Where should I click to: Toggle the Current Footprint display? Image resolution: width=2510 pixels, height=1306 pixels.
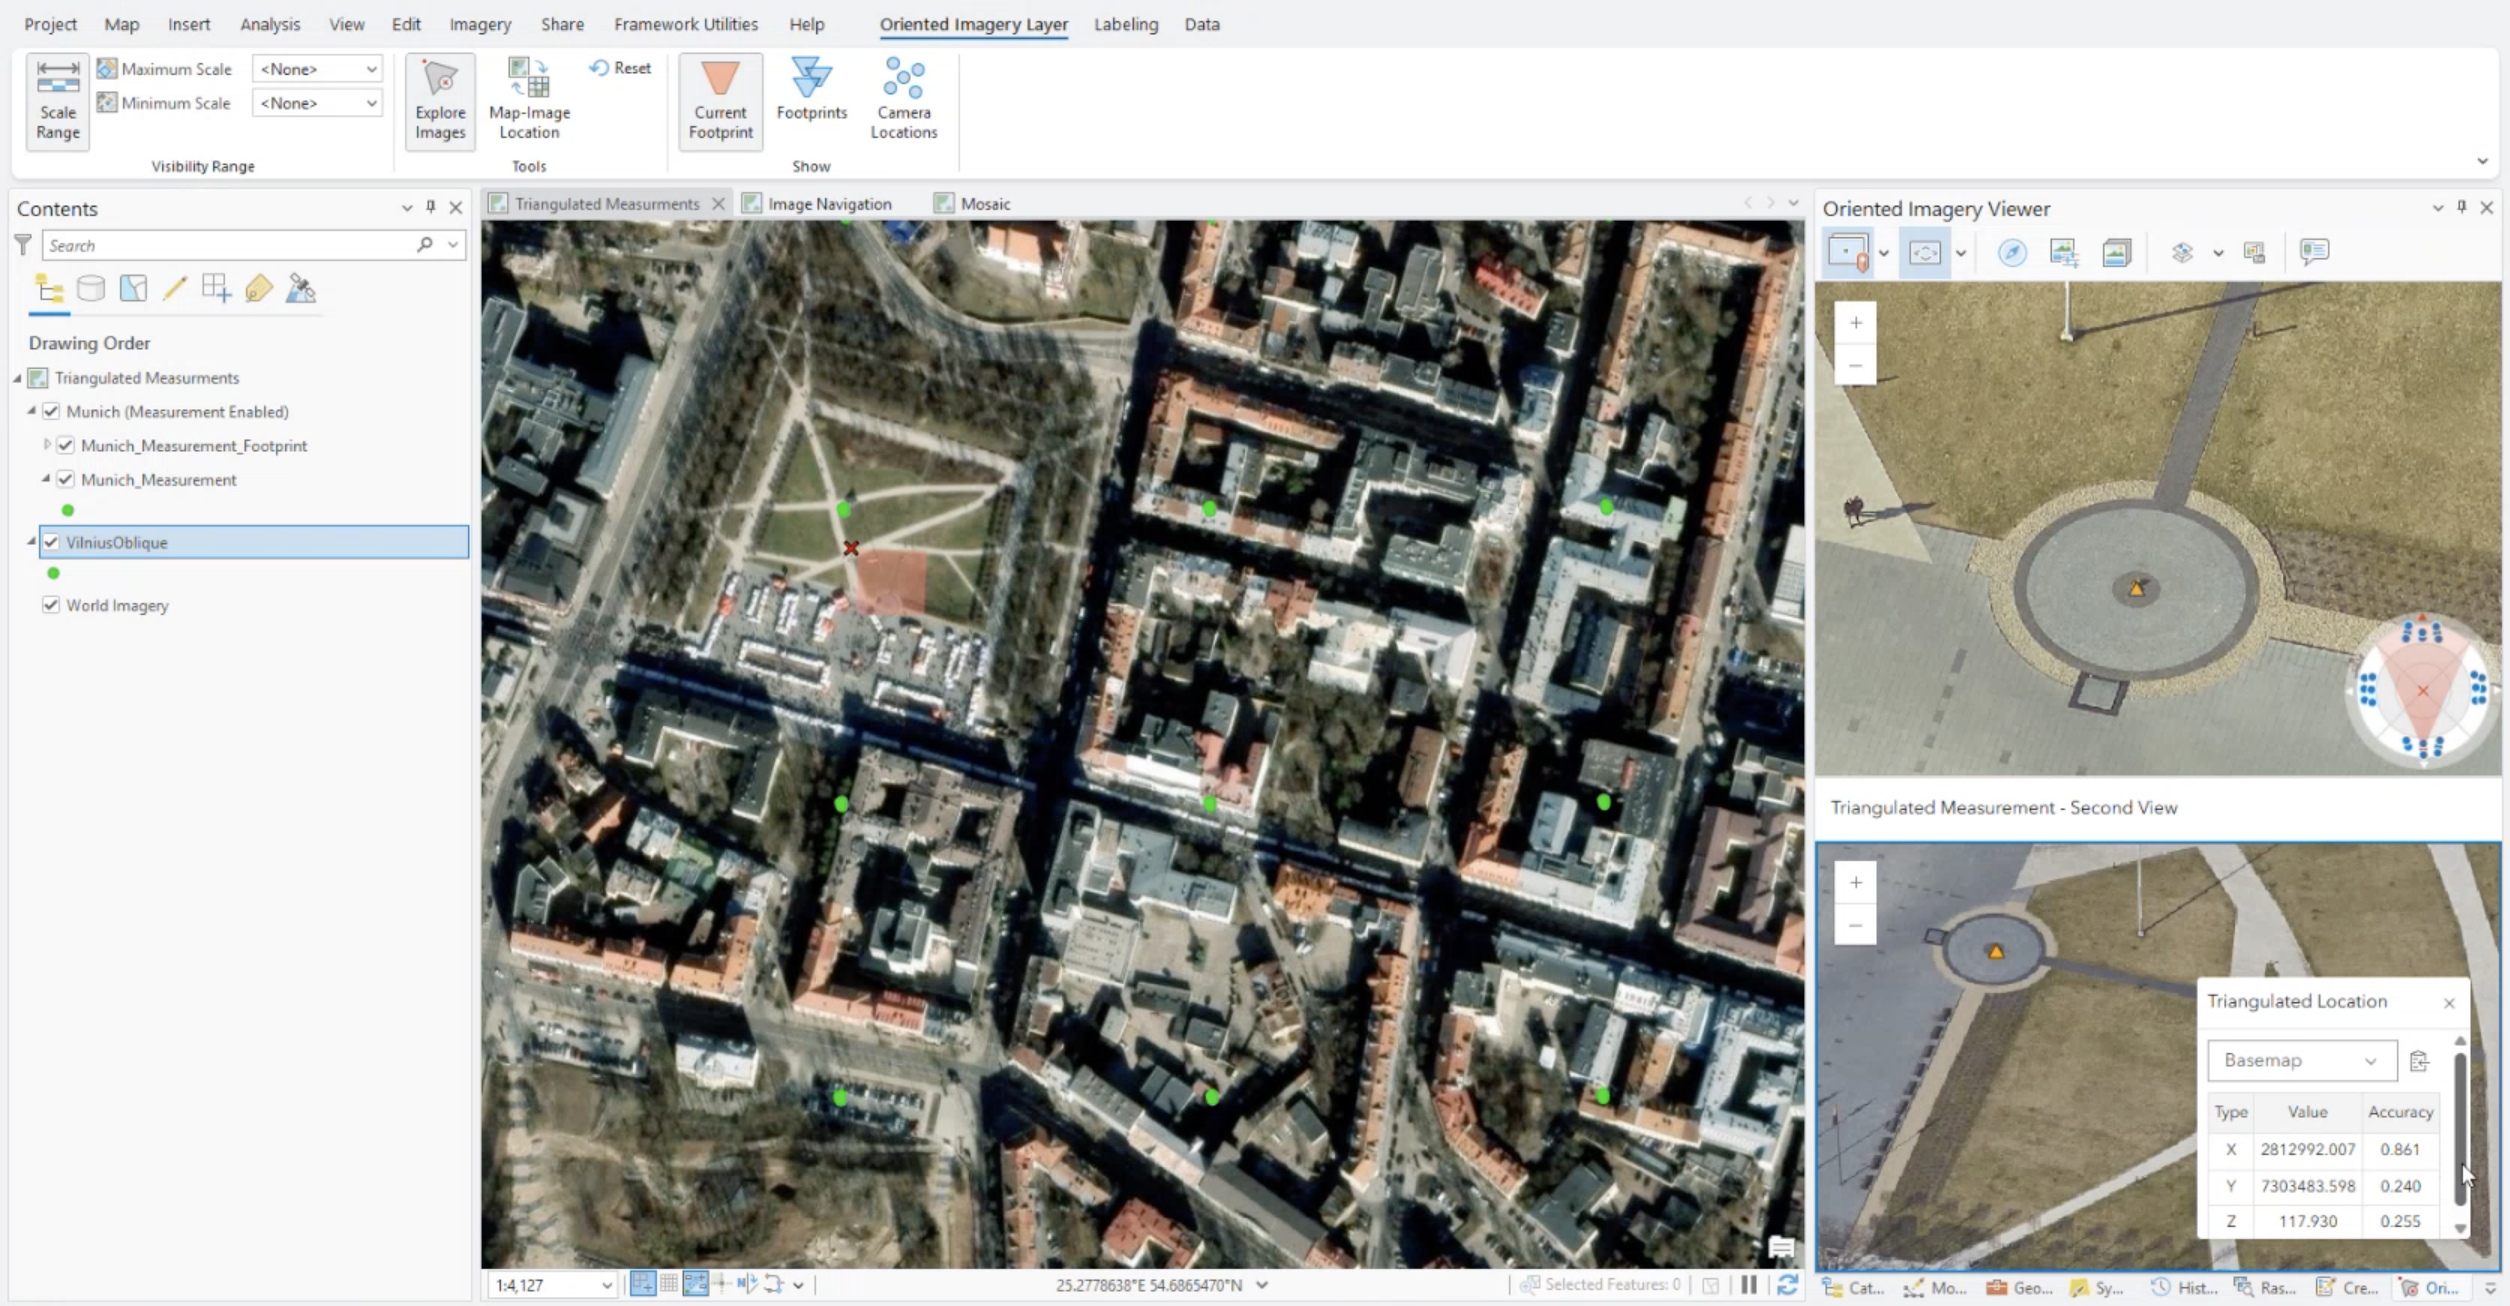720,101
